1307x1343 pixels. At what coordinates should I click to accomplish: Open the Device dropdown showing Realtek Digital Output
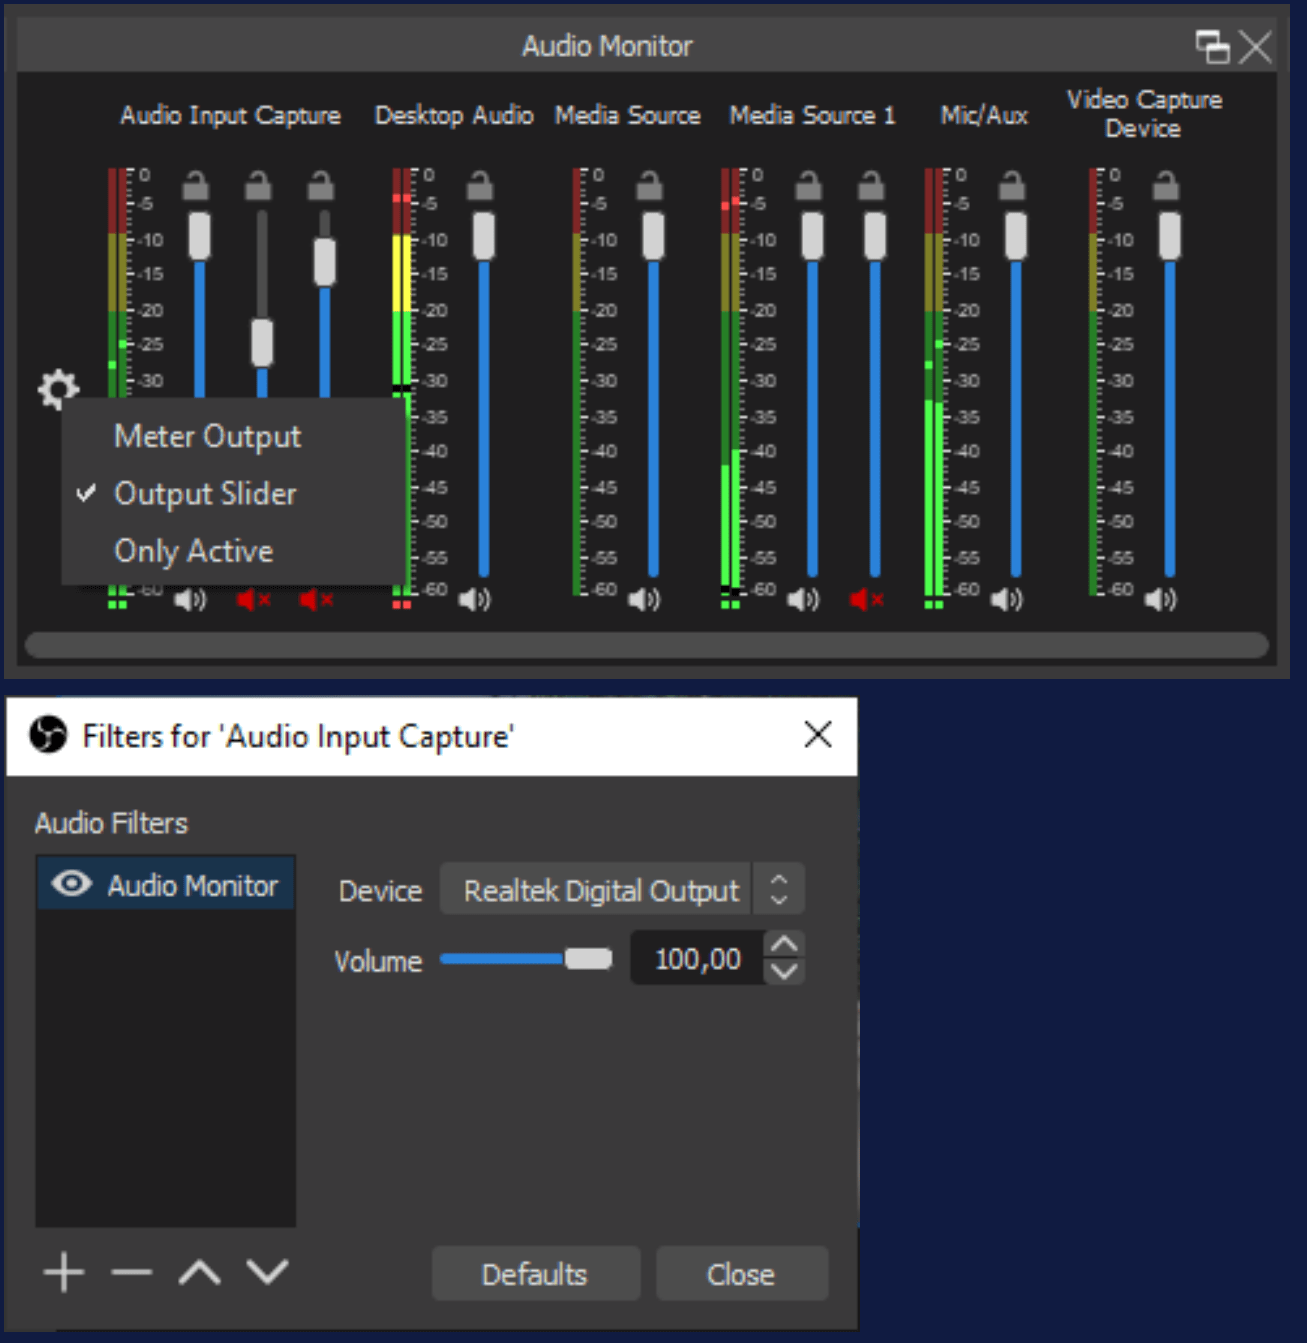tap(622, 889)
